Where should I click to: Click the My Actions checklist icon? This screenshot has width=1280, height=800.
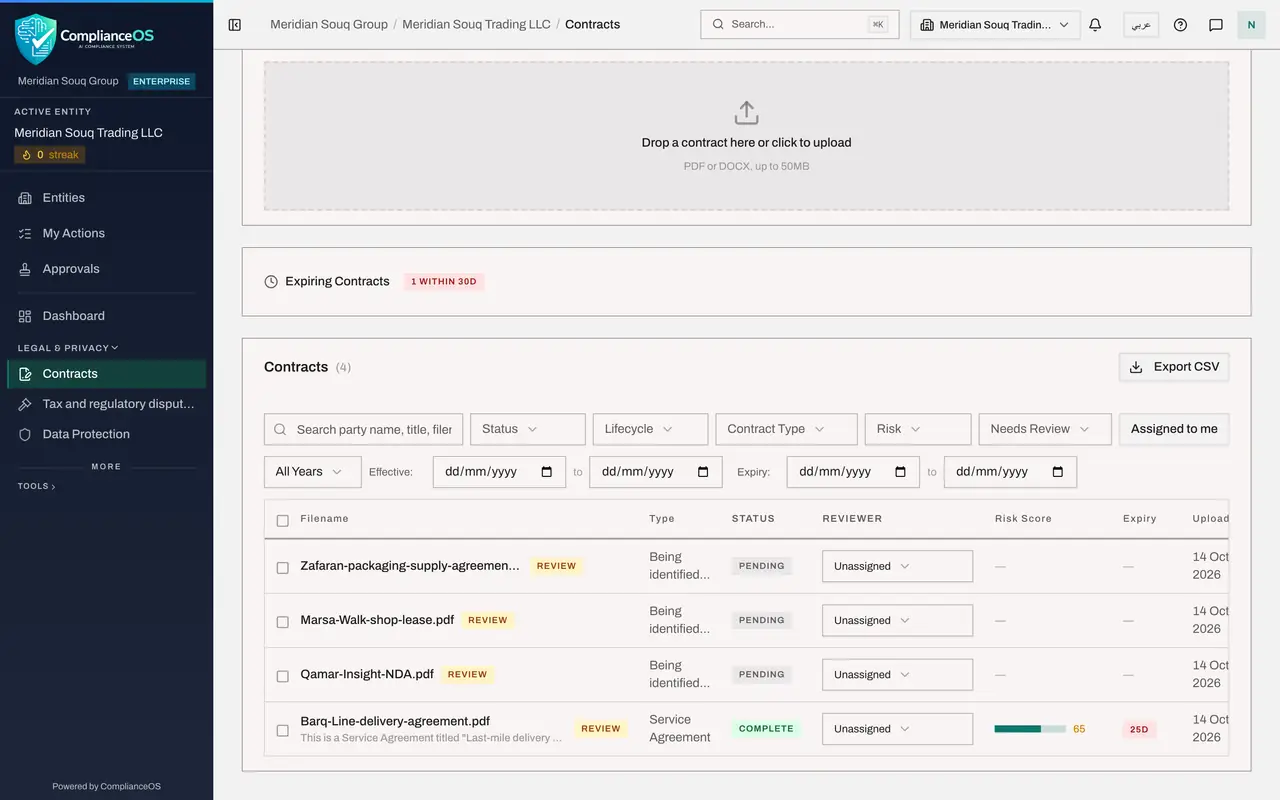(25, 234)
